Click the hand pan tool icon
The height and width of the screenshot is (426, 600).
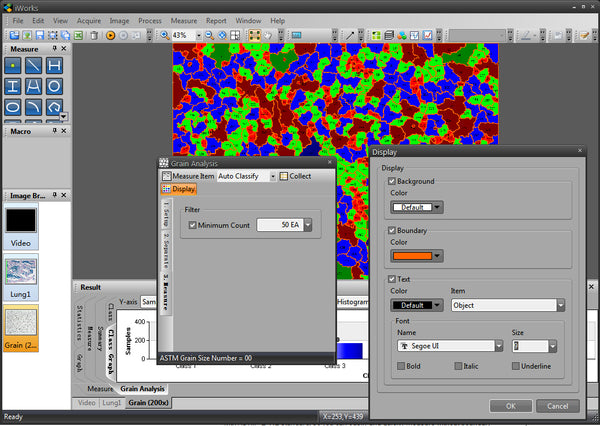tap(268, 36)
